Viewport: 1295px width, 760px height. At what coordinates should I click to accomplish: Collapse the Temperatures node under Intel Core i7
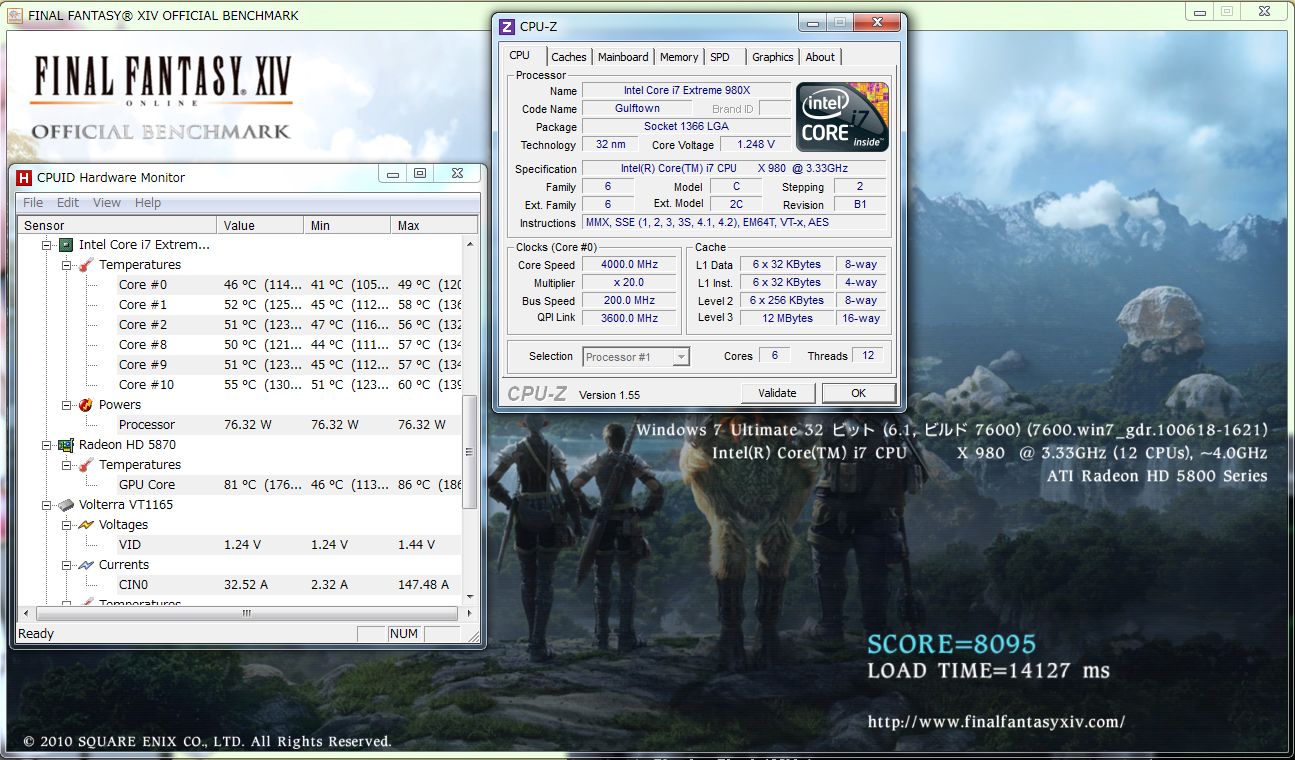(x=66, y=265)
